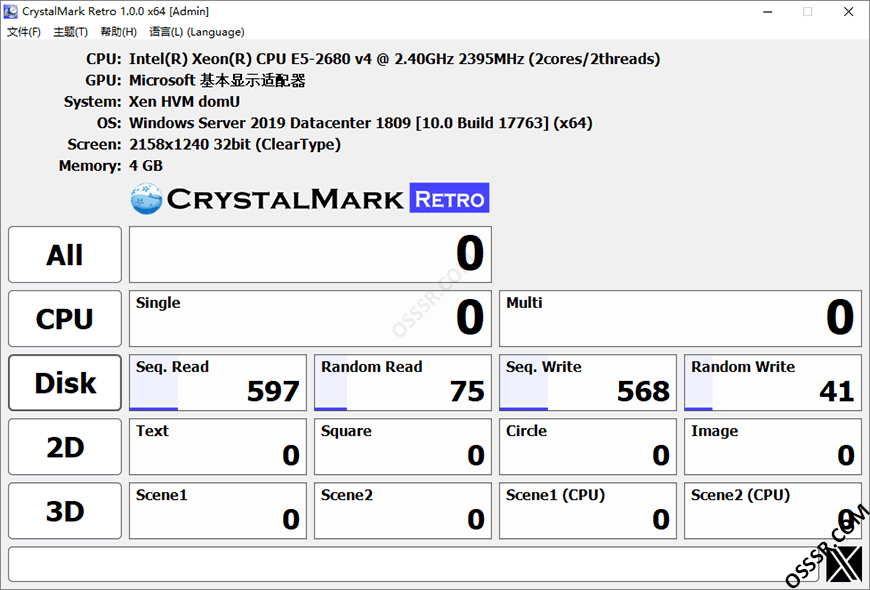Run all benchmarks with All button
870x590 pixels.
point(65,255)
